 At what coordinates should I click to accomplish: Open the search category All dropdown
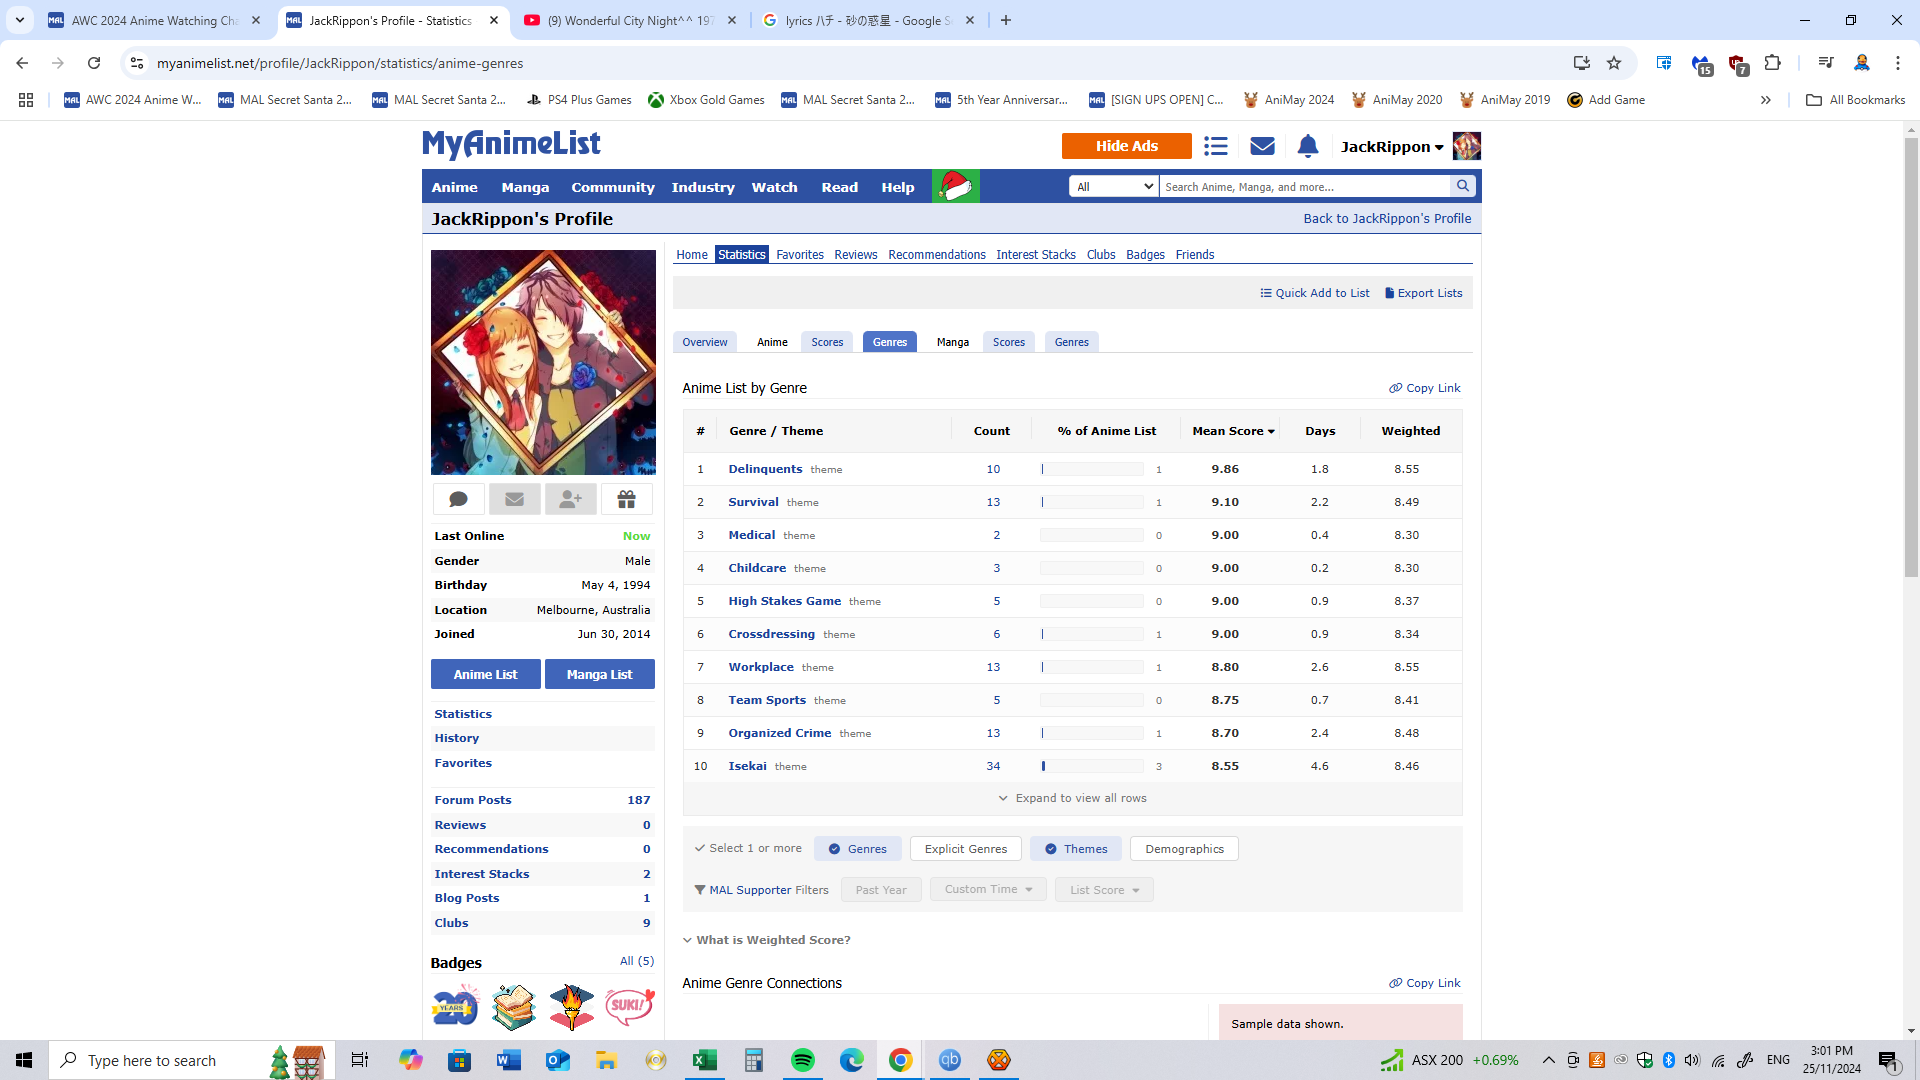pyautogui.click(x=1113, y=186)
